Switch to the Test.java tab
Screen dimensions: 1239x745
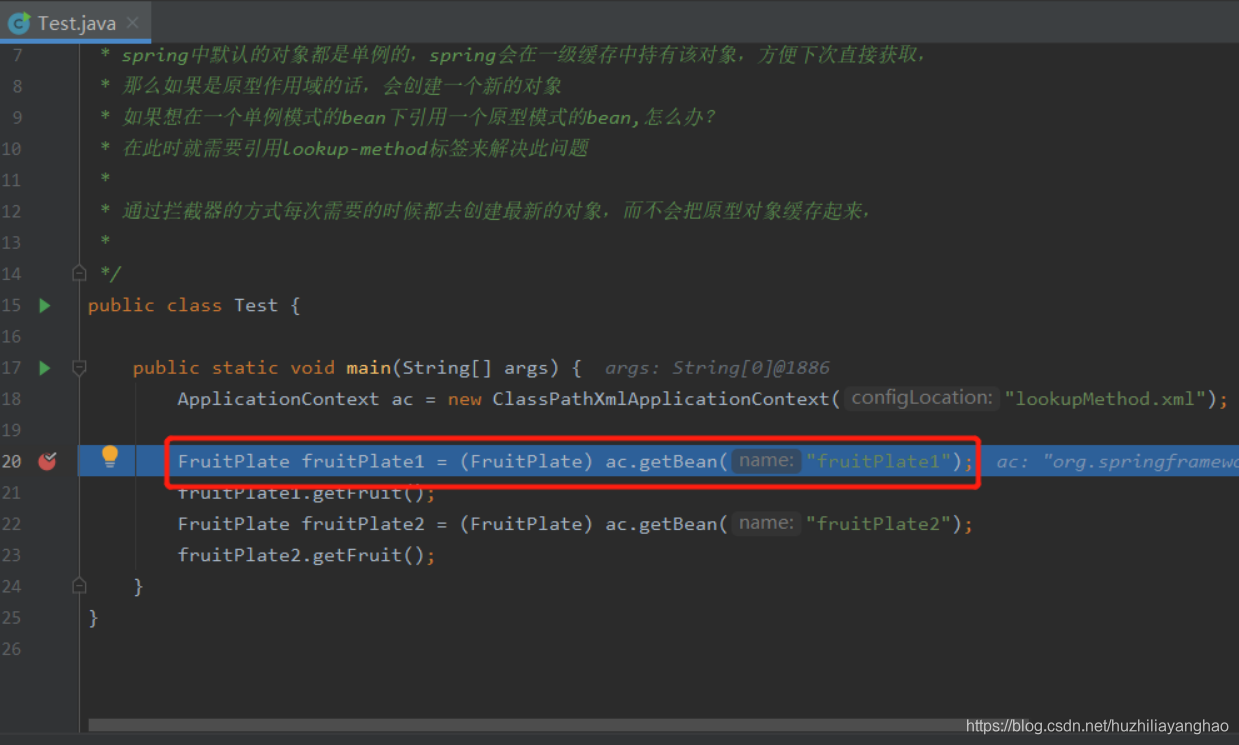pyautogui.click(x=76, y=22)
